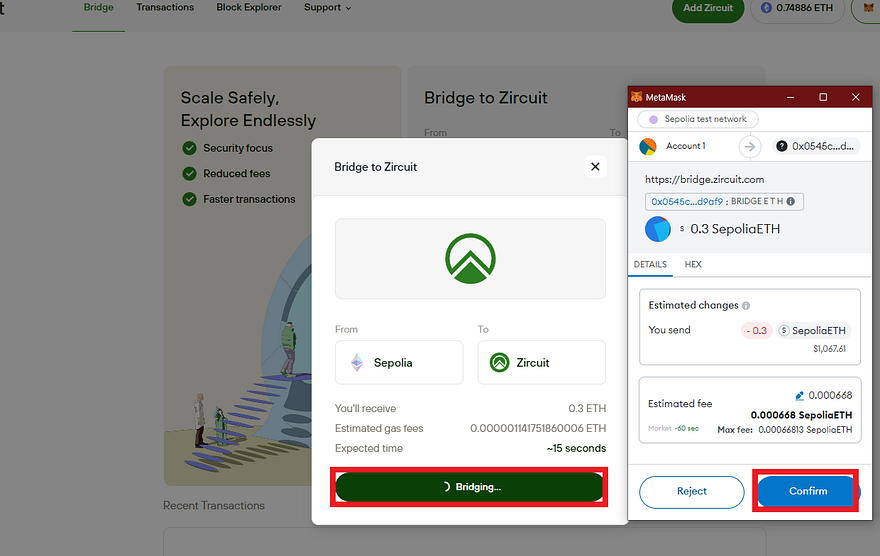Click the Market ~60 sec label
This screenshot has width=880, height=556.
point(673,428)
